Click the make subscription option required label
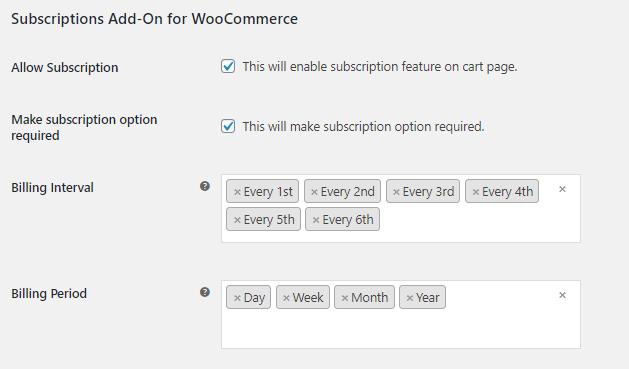The width and height of the screenshot is (629, 369). pyautogui.click(x=363, y=127)
